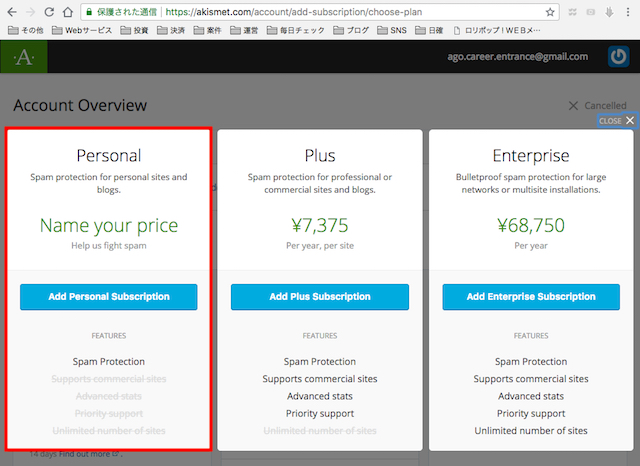This screenshot has width=640, height=466.
Task: Click the account email address
Action: click(519, 57)
